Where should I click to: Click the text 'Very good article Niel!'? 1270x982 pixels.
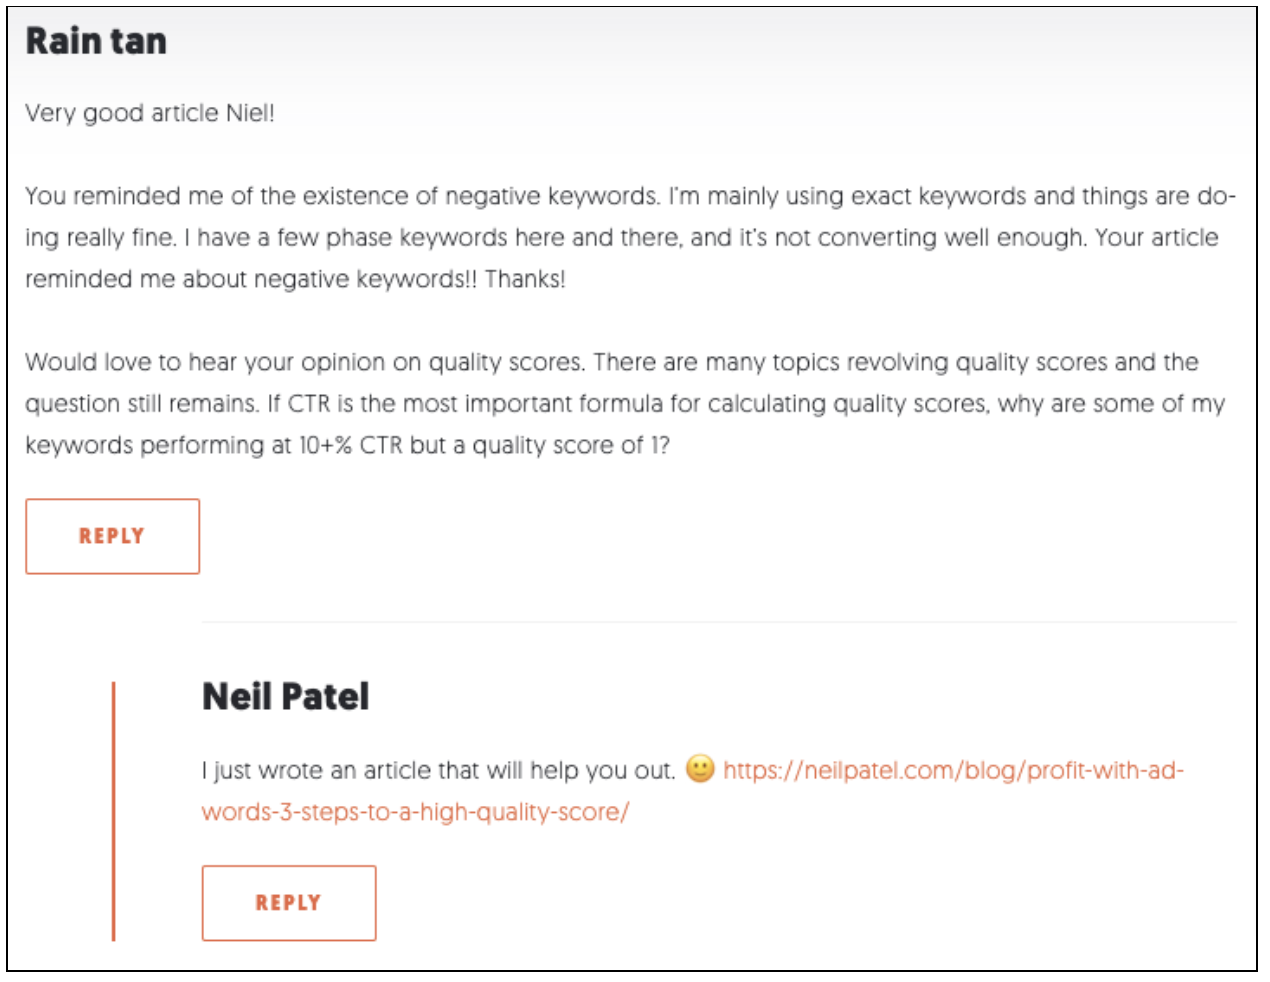click(150, 113)
